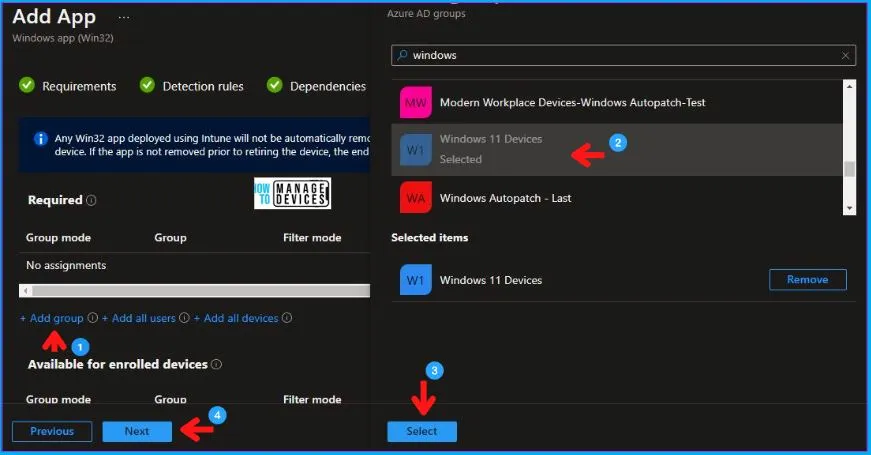Click Windows 11 Devices name under Selected items
The height and width of the screenshot is (455, 871).
[491, 280]
